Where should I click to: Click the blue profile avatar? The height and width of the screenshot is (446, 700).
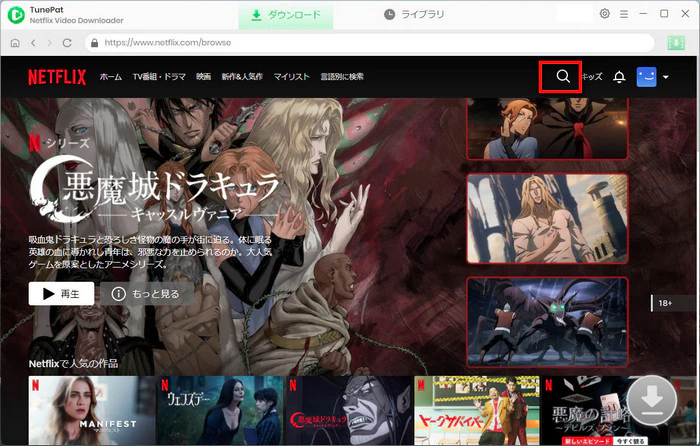tap(646, 77)
